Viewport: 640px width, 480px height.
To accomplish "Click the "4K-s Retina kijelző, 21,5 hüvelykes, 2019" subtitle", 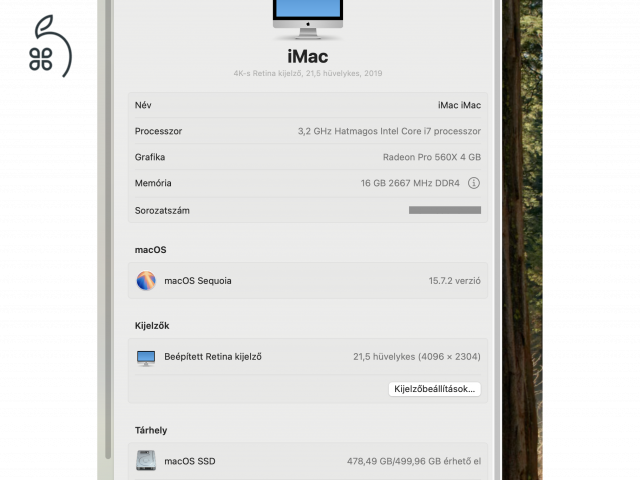I will coord(308,73).
